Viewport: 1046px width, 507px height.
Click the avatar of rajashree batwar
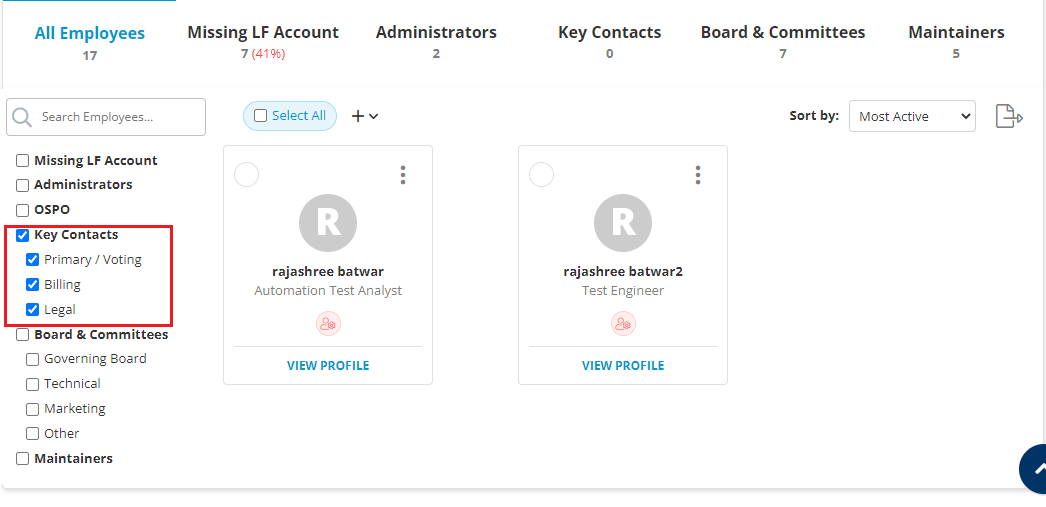[328, 222]
